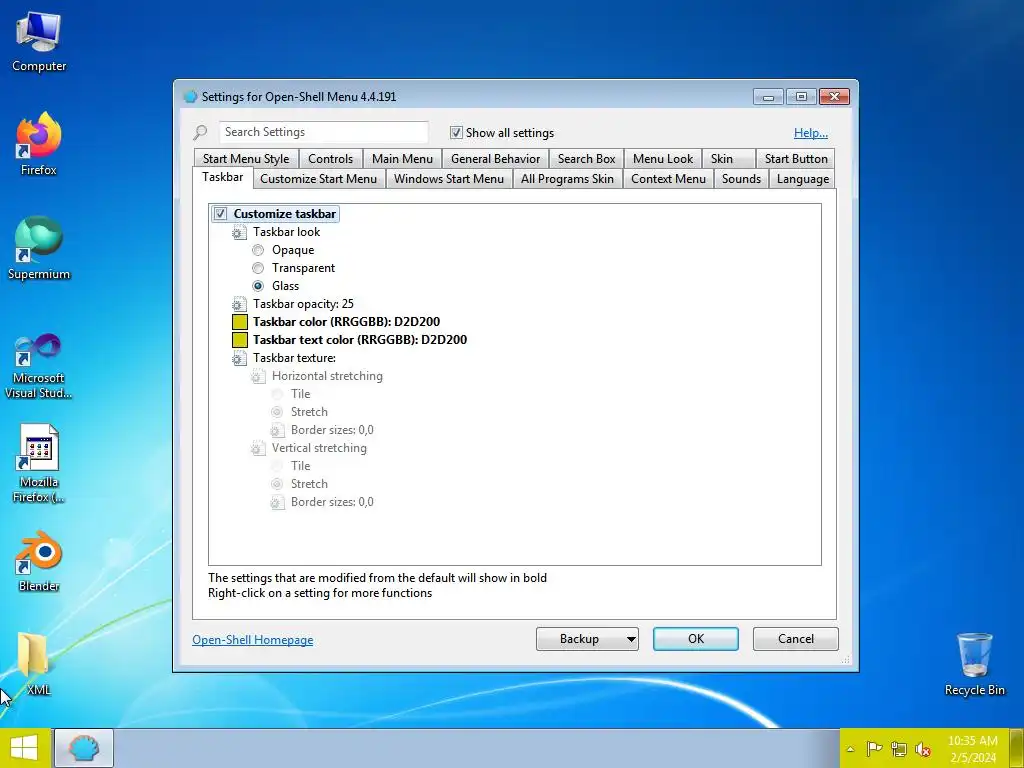Select the Taskbar texture setting row
1024x768 pixels.
pyautogui.click(x=295, y=358)
